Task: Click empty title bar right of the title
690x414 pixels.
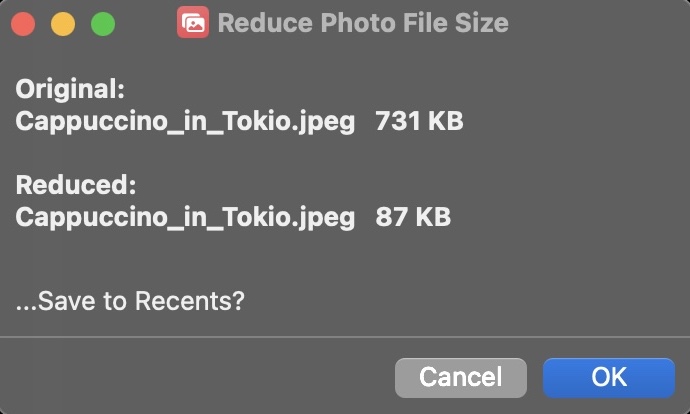Action: point(600,22)
